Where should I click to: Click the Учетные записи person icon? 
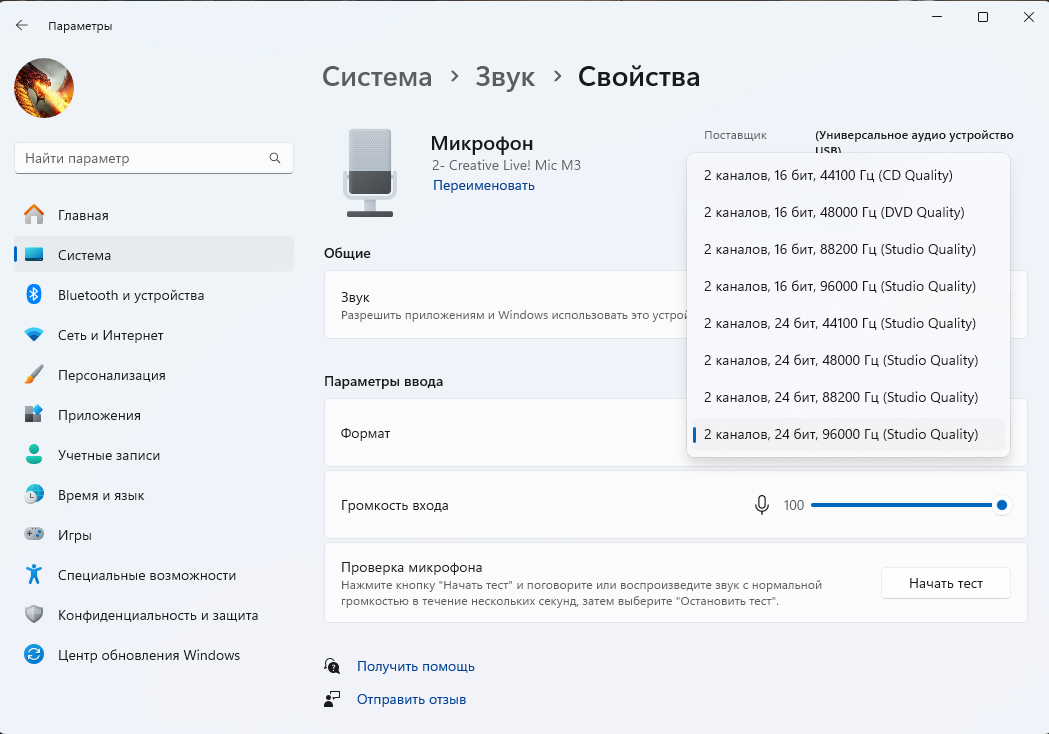(x=33, y=454)
